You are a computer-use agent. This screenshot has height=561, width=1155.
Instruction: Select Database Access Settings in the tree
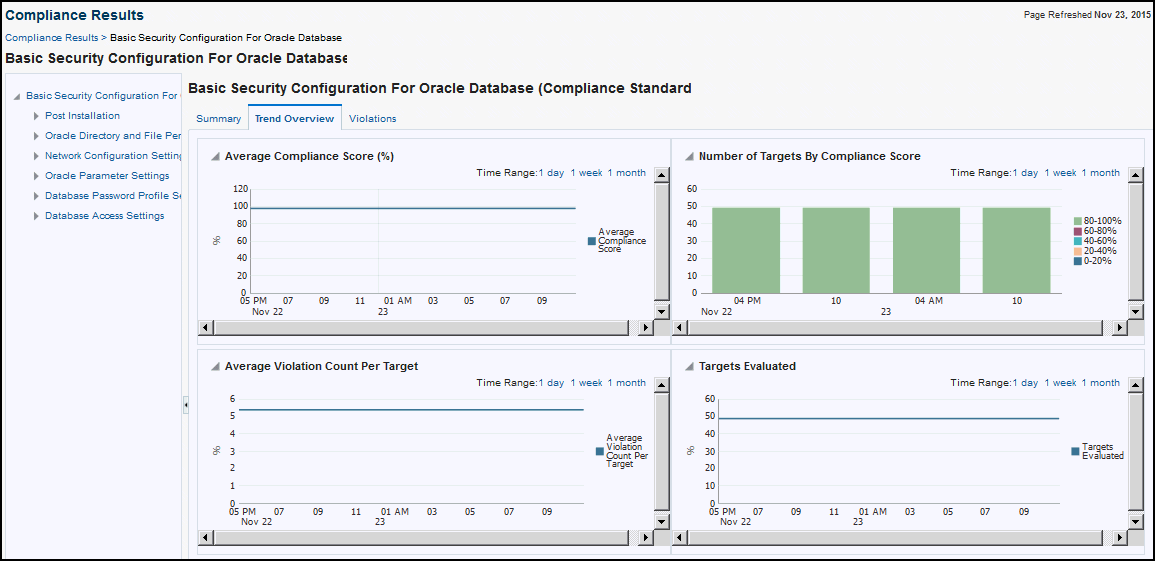tap(105, 216)
